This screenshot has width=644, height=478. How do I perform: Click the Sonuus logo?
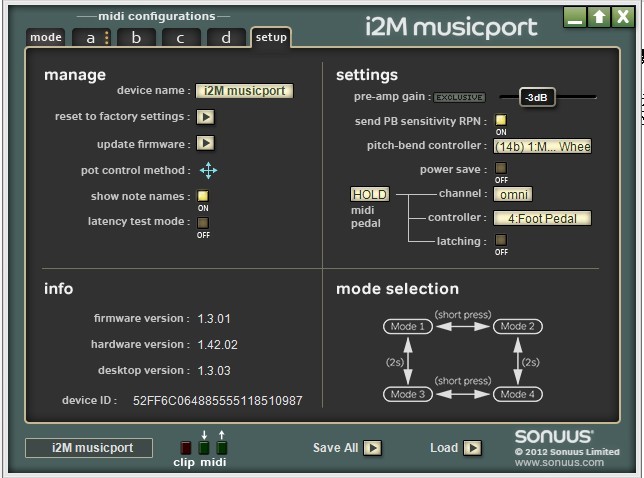tap(554, 437)
